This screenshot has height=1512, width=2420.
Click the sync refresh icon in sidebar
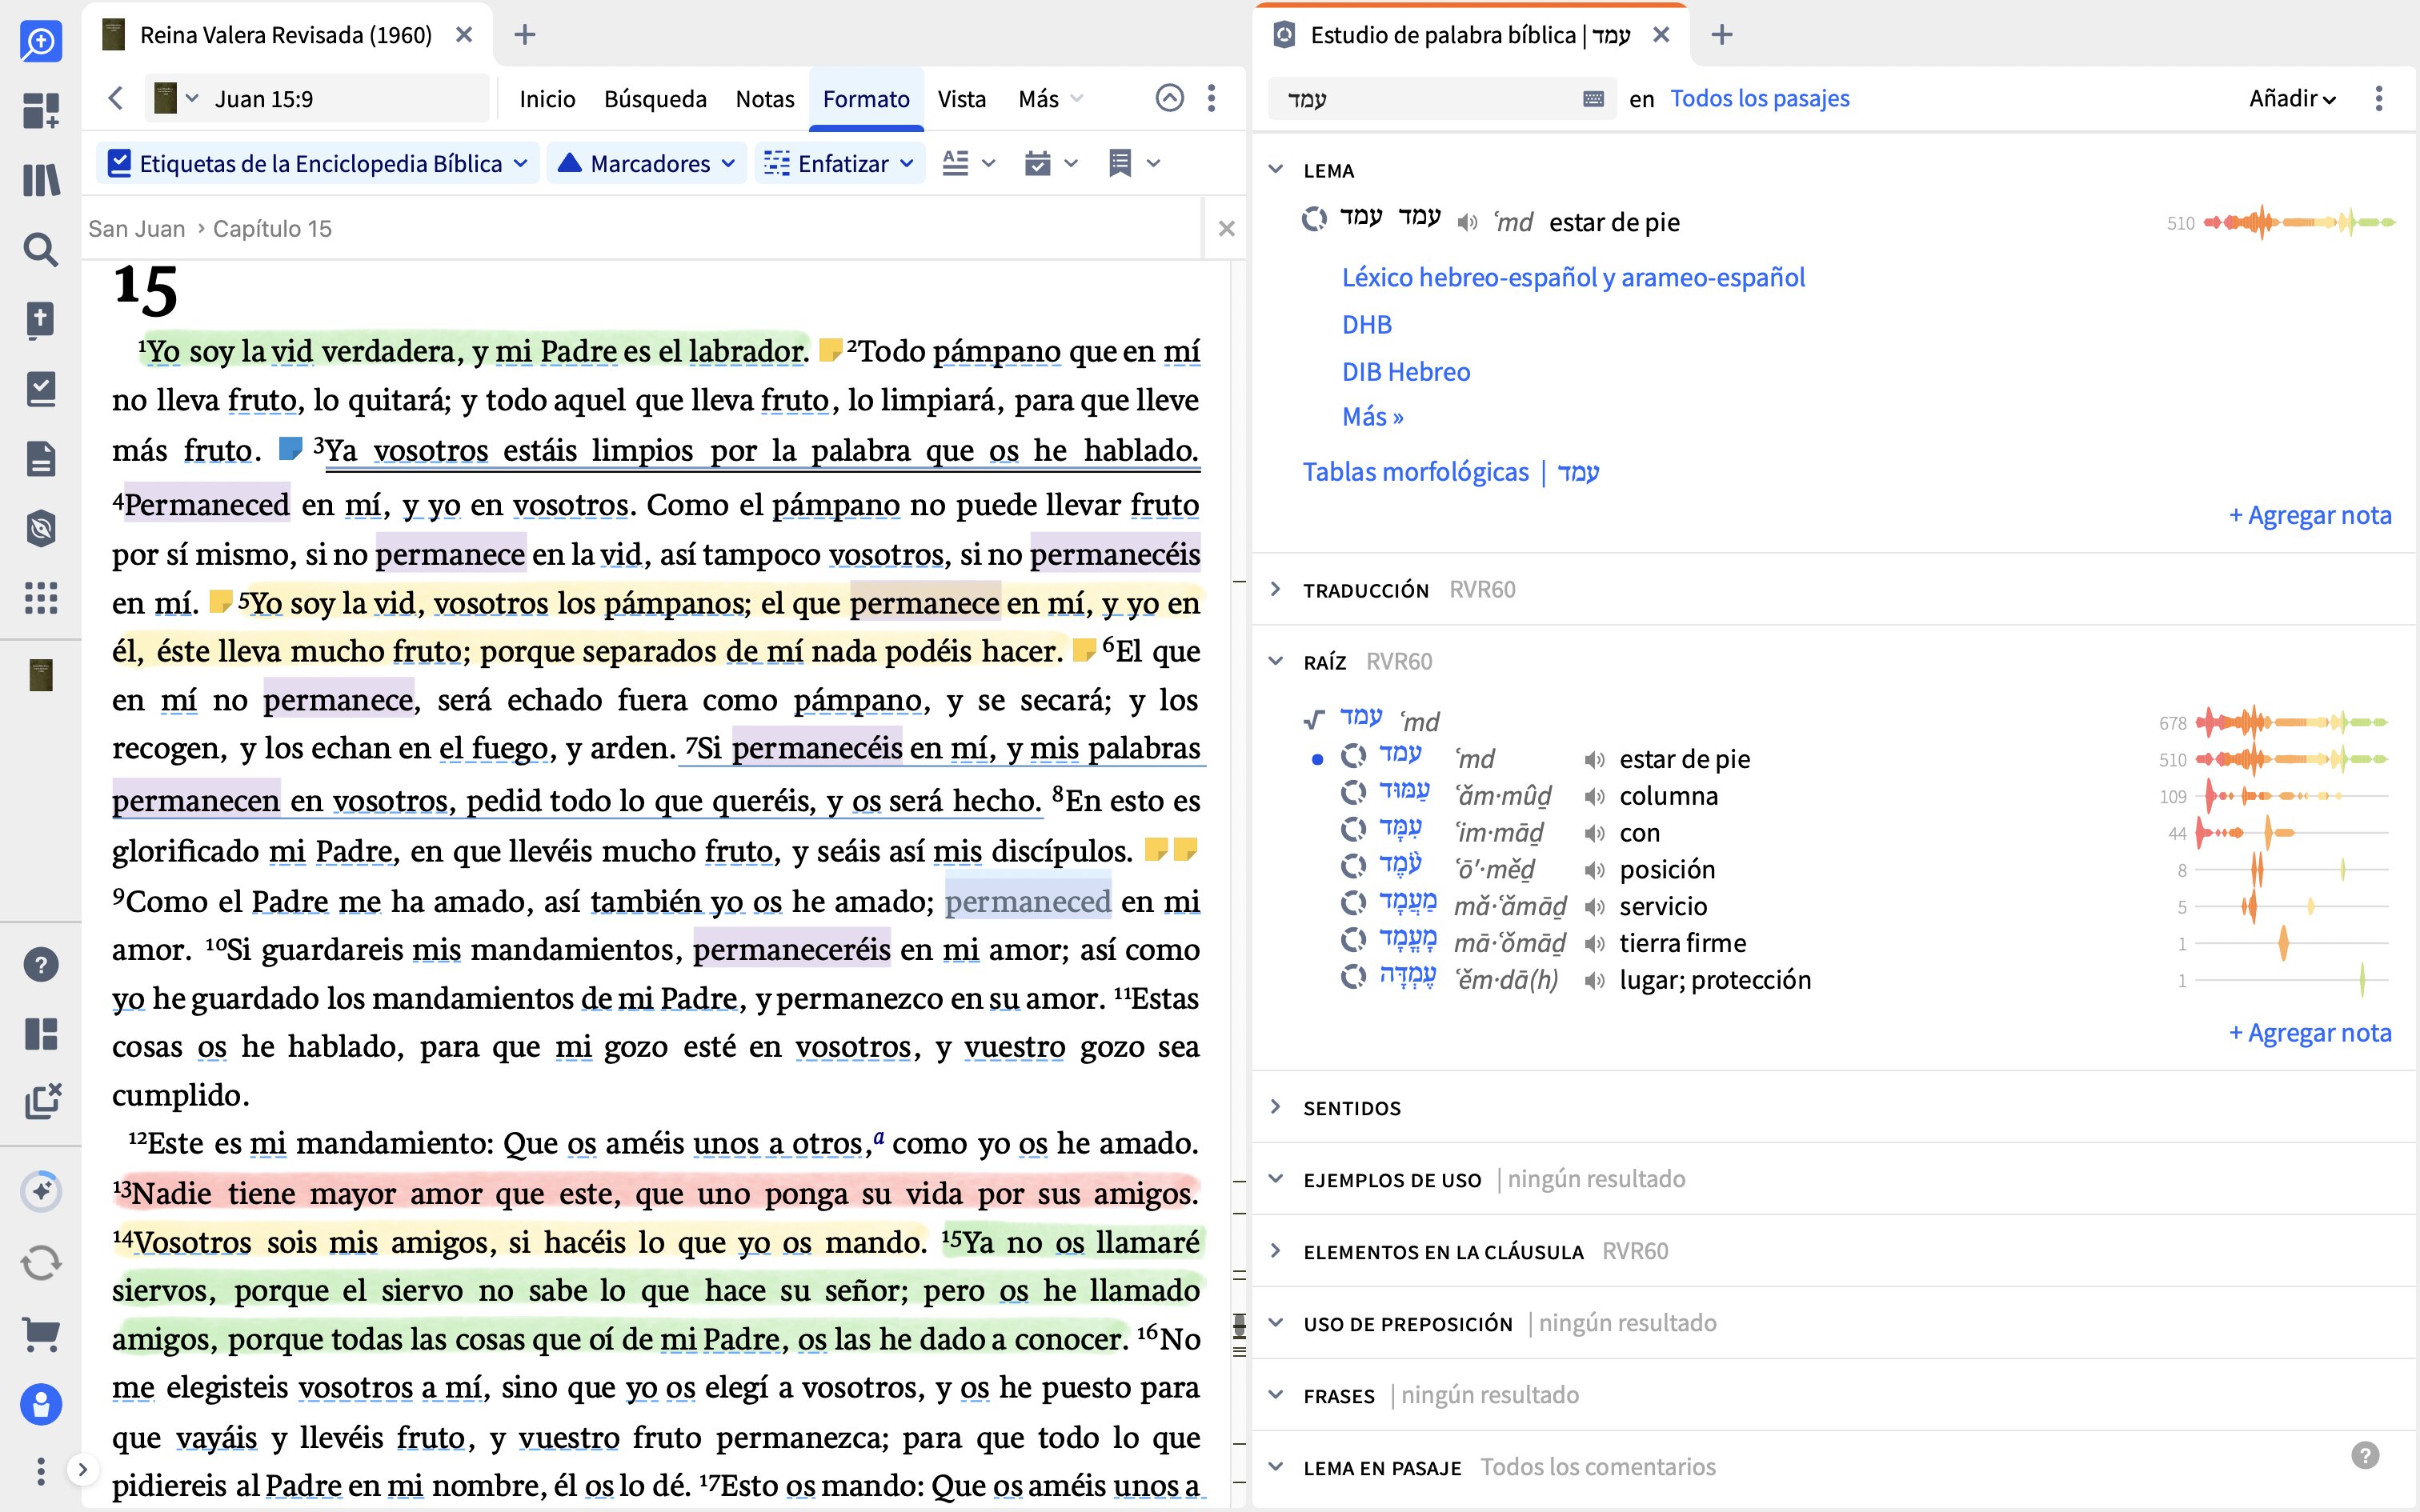[x=41, y=1263]
